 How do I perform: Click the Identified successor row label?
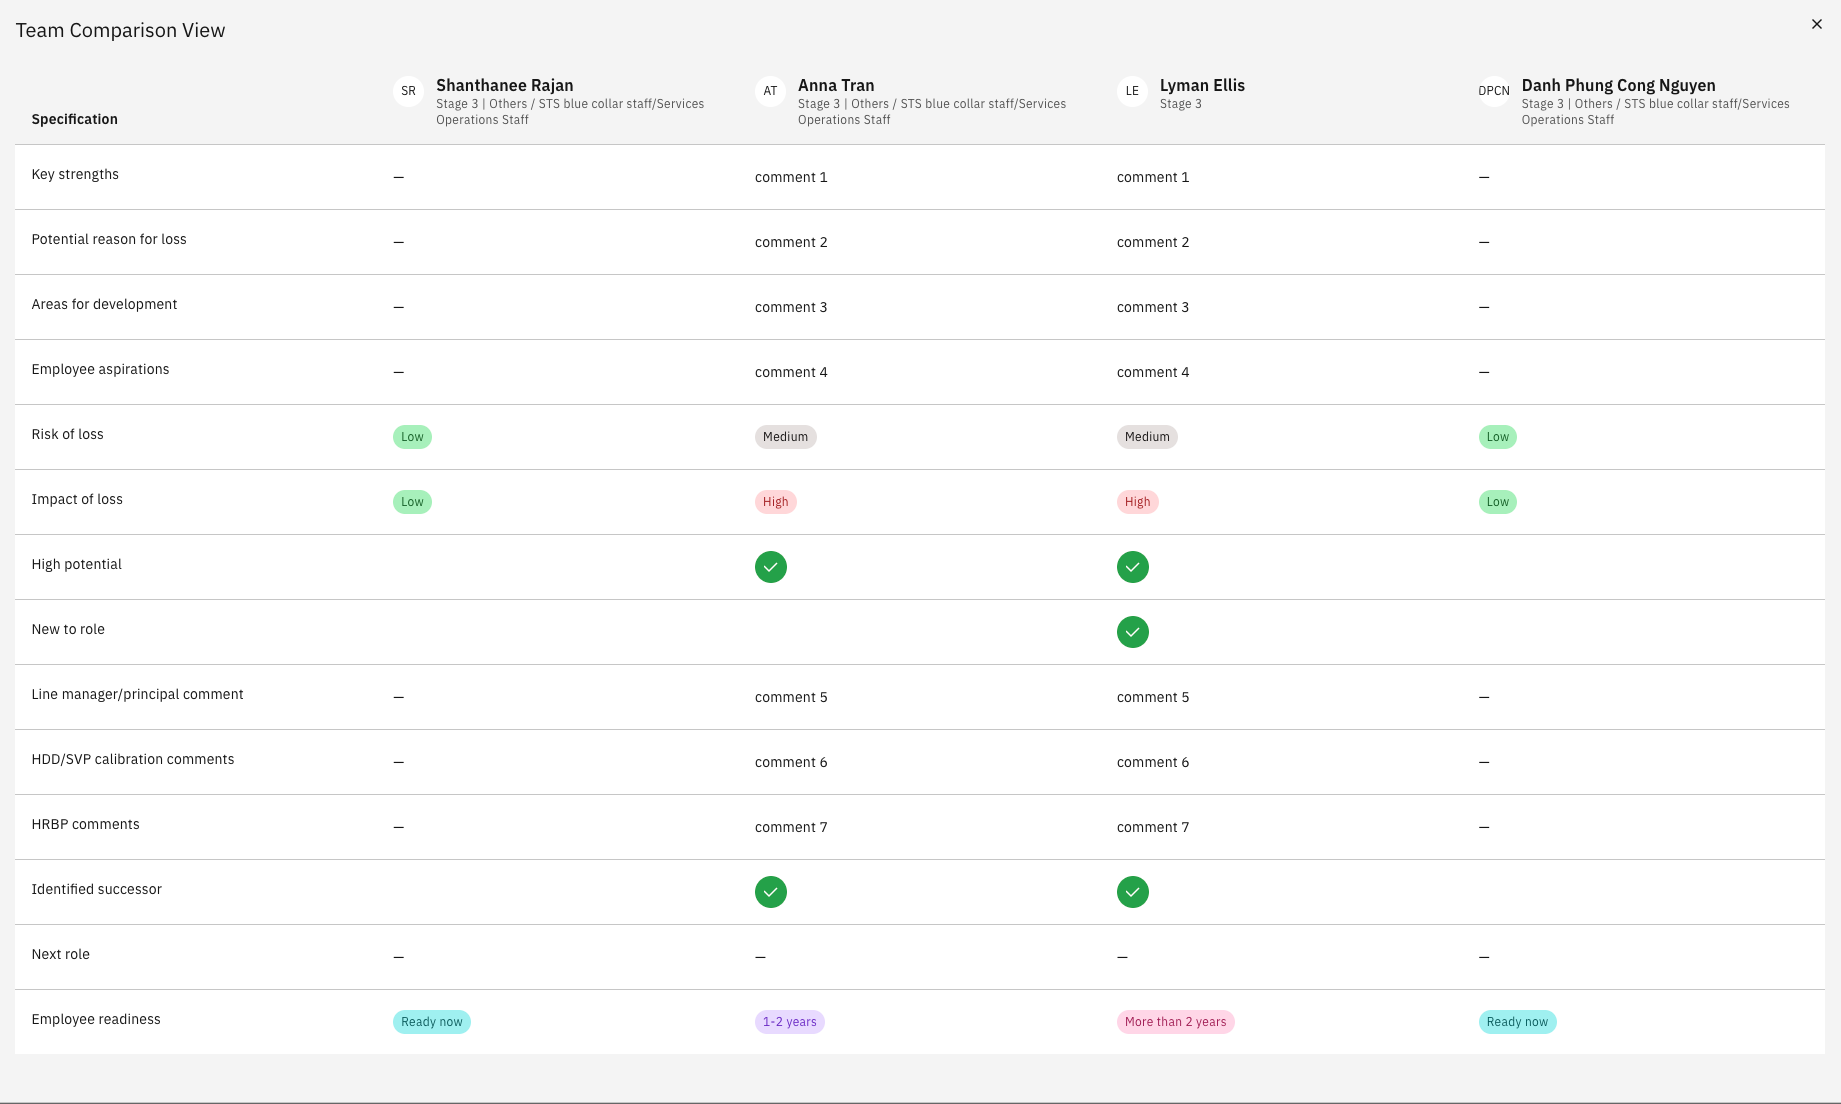(96, 889)
